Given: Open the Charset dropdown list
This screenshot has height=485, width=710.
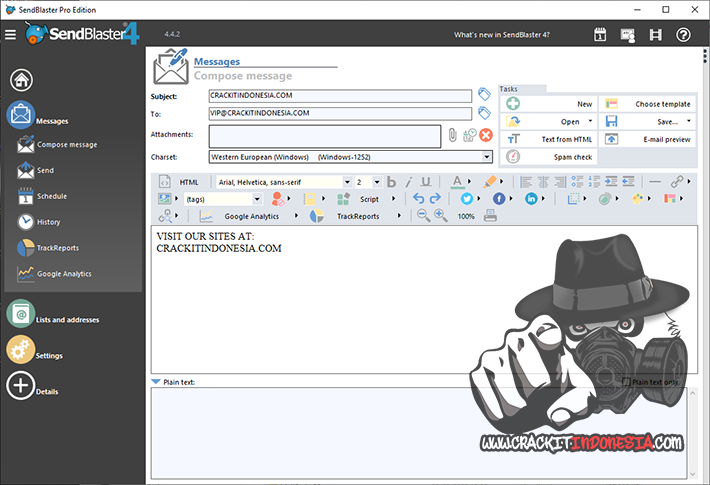Looking at the screenshot, I should 487,157.
